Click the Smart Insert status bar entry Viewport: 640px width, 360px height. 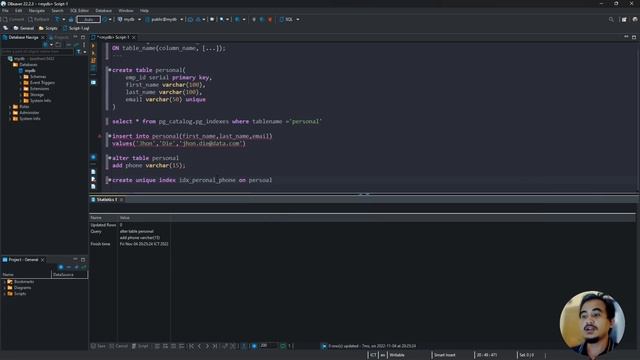tap(444, 355)
